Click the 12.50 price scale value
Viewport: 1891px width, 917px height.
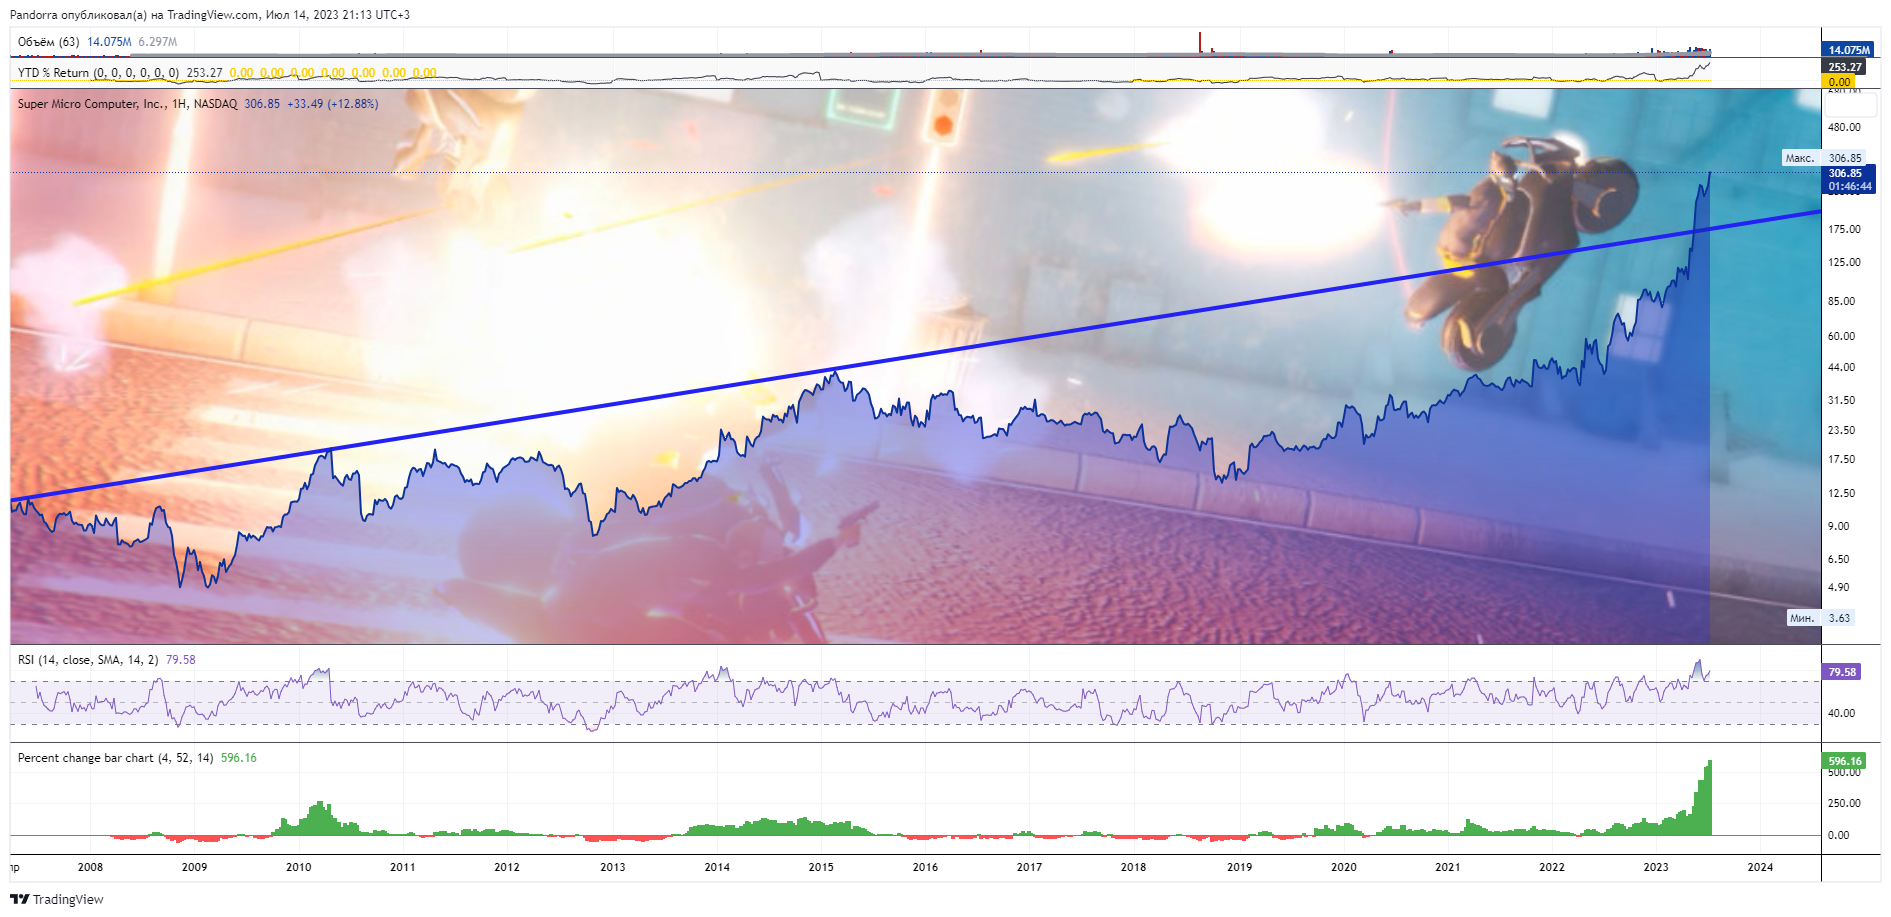point(1841,493)
